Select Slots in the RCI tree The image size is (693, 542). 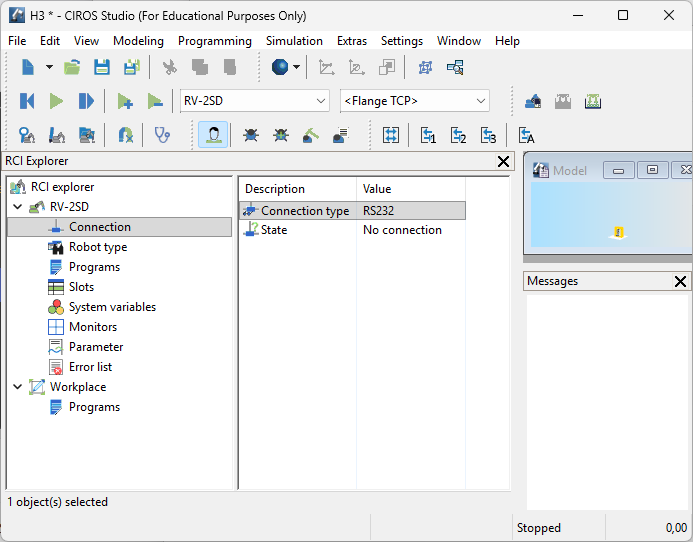click(x=81, y=287)
